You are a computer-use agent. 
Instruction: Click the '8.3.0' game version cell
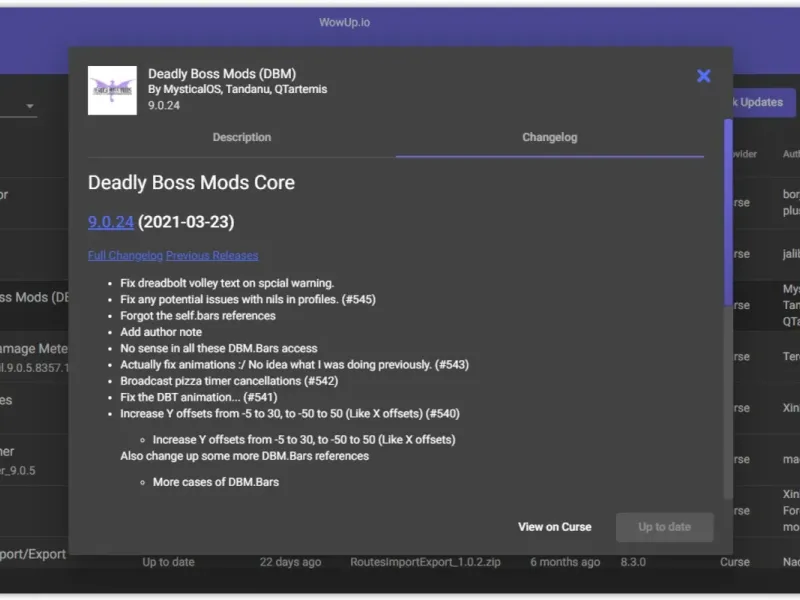coord(633,562)
